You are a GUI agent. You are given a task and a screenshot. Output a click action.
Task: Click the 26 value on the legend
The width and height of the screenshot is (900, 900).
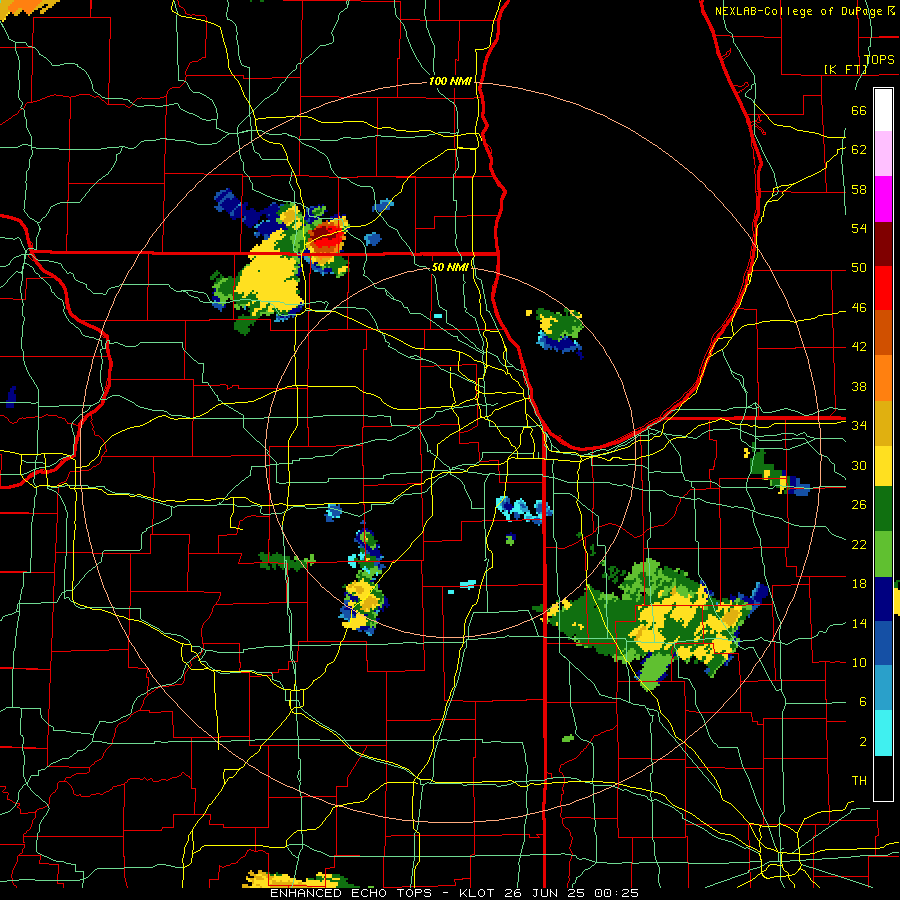pyautogui.click(x=859, y=505)
